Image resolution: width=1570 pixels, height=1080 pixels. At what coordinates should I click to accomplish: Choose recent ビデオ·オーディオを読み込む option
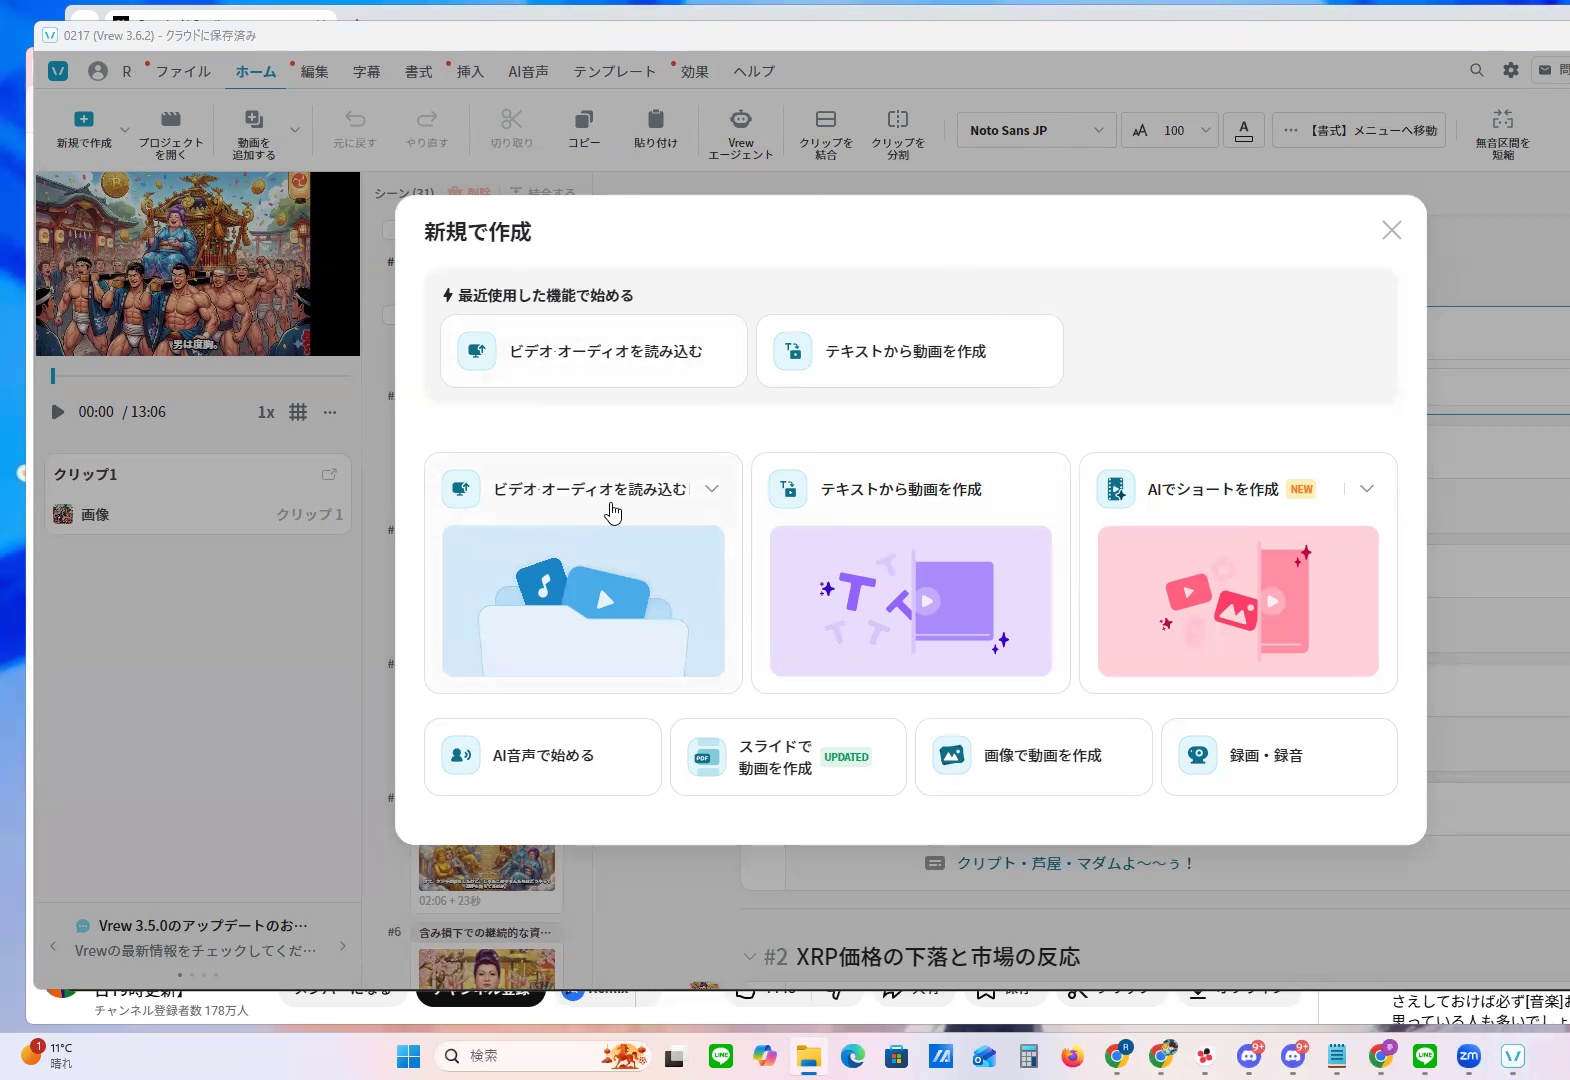tap(594, 351)
